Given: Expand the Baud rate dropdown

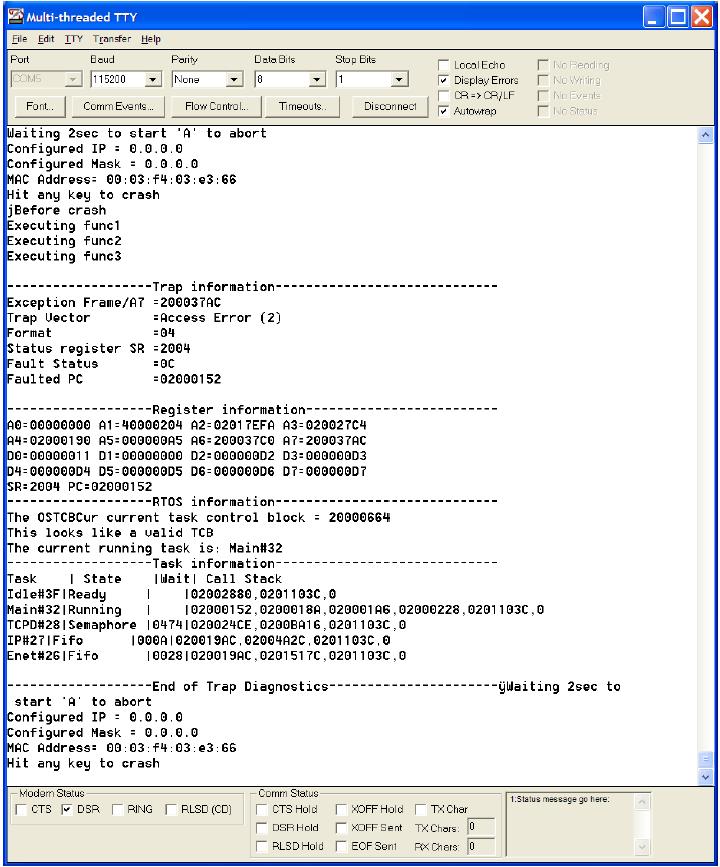Looking at the screenshot, I should click(153, 78).
